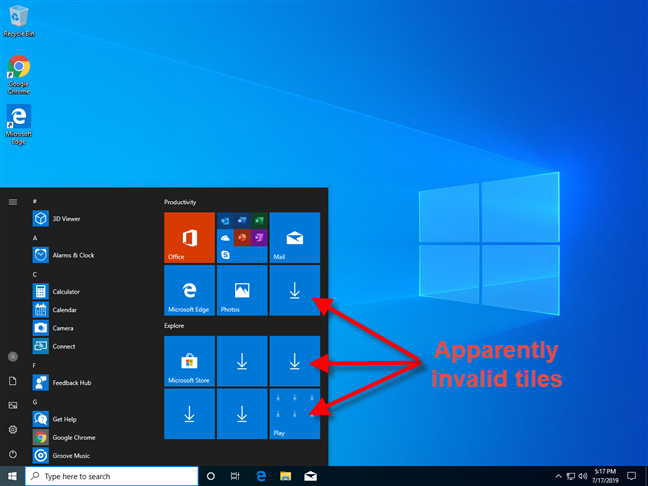The image size is (648, 486).
Task: Open the Action Center notifications icon
Action: point(631,476)
